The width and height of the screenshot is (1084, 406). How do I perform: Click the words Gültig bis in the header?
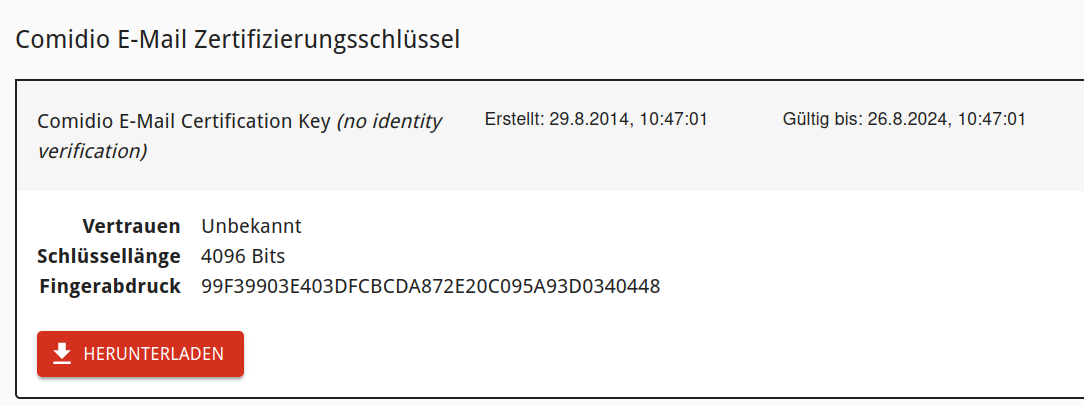(x=819, y=120)
